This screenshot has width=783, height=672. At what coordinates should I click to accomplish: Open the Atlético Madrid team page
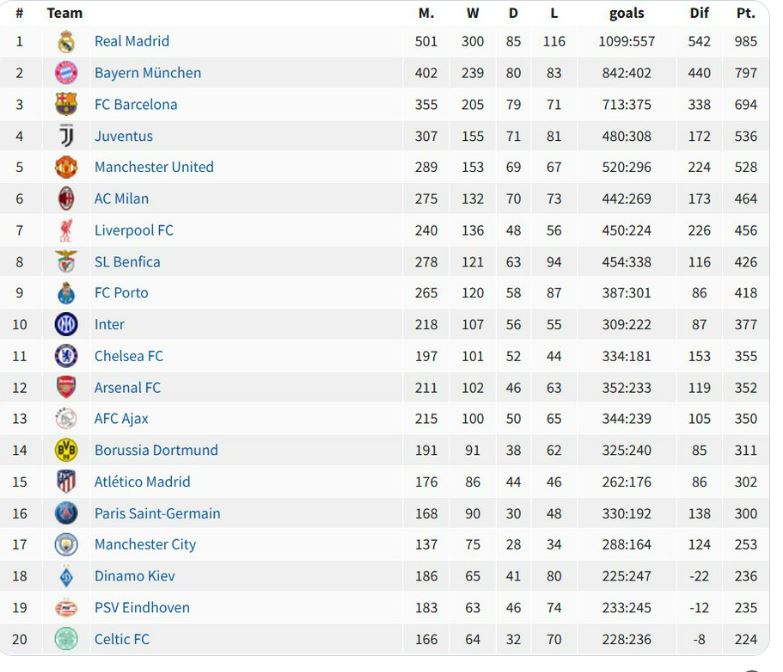[x=142, y=482]
